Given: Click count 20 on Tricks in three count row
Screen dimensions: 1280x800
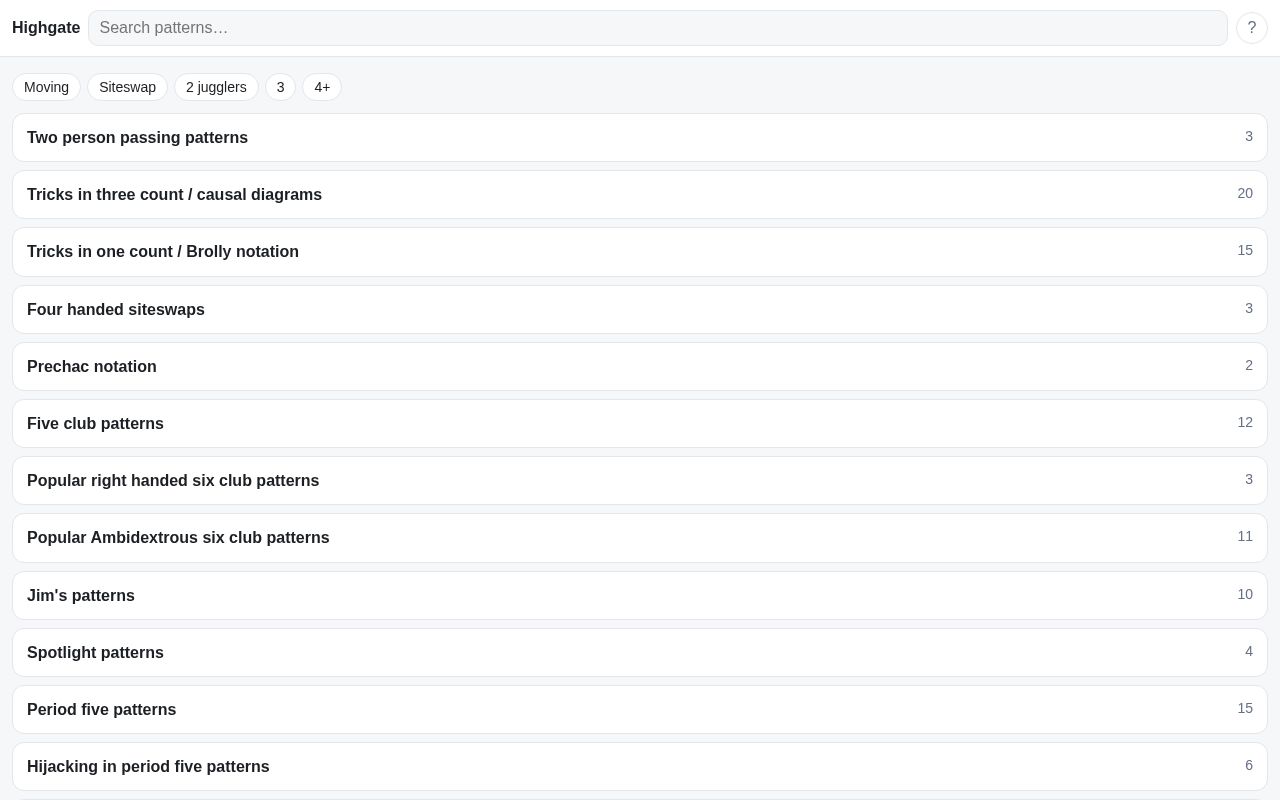Looking at the screenshot, I should [1245, 193].
